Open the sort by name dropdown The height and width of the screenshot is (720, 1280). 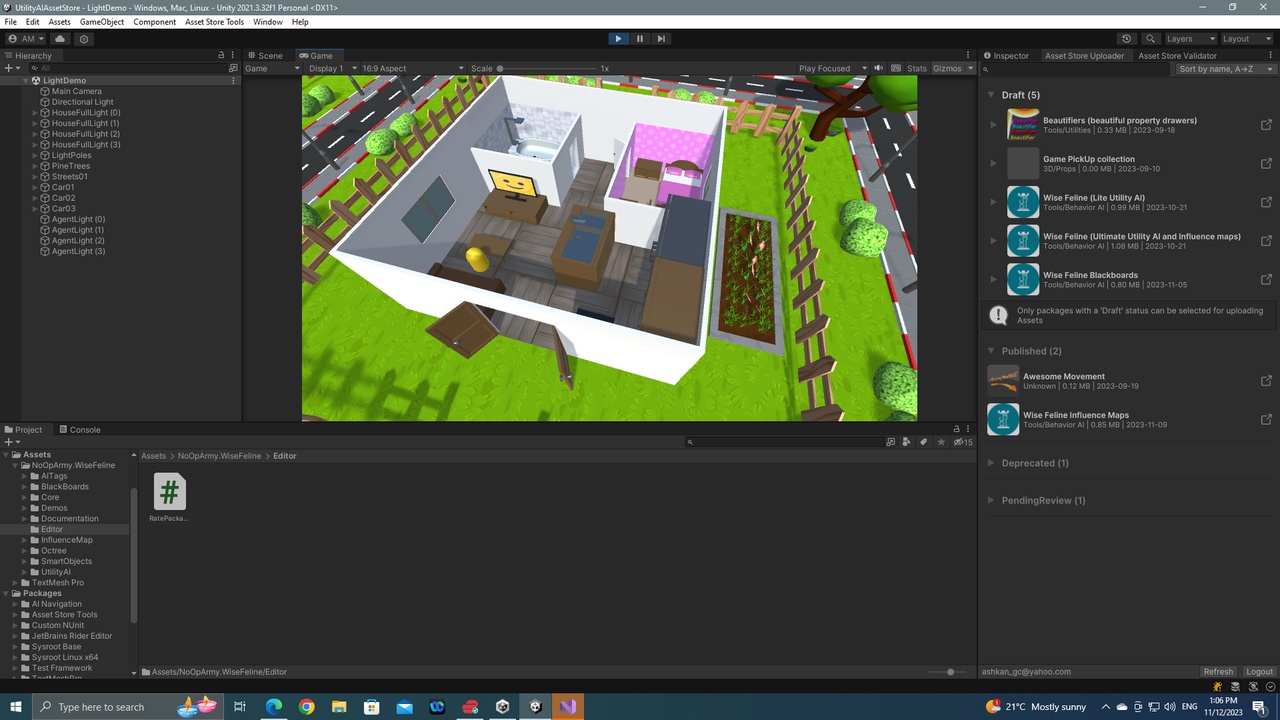(x=1226, y=69)
